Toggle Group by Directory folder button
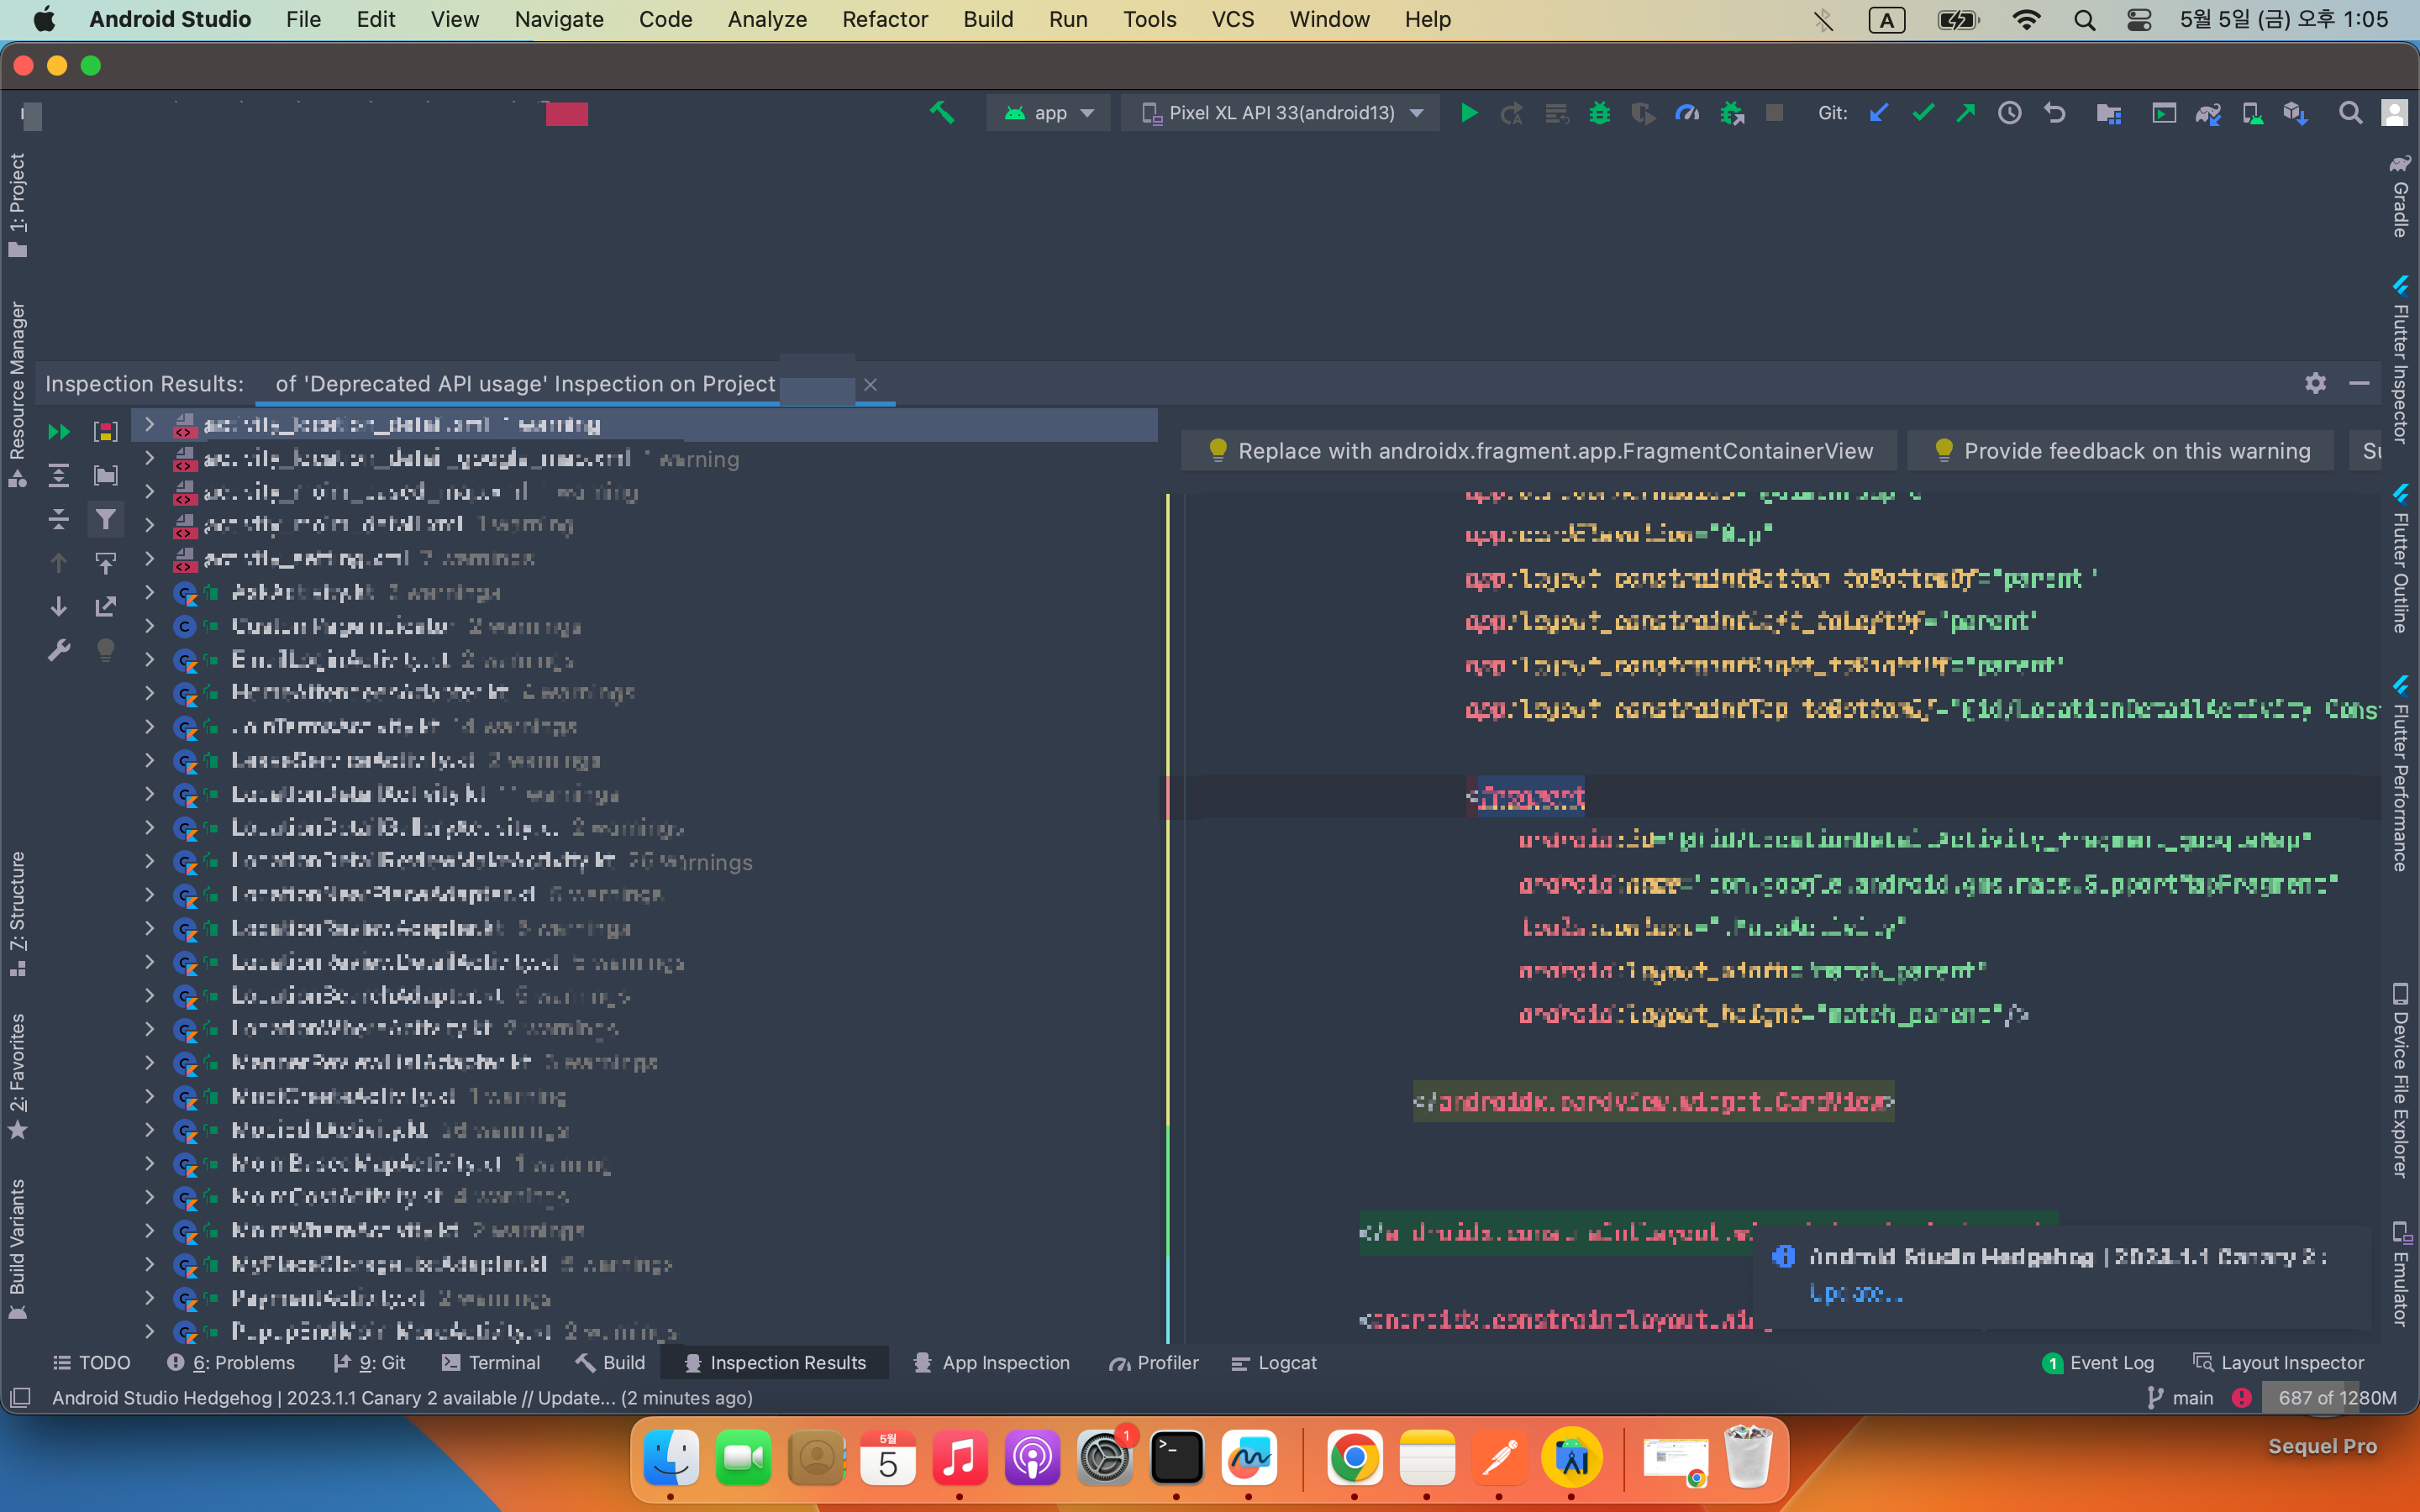The image size is (2420, 1512). pyautogui.click(x=105, y=475)
